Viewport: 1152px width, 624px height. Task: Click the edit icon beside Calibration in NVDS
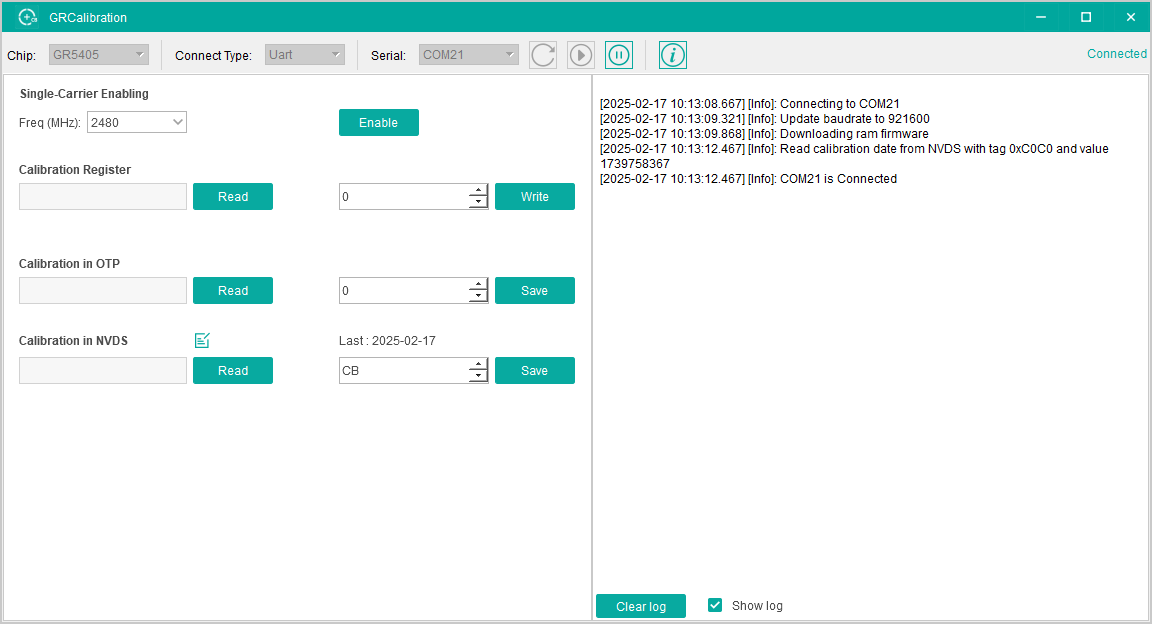tap(202, 341)
